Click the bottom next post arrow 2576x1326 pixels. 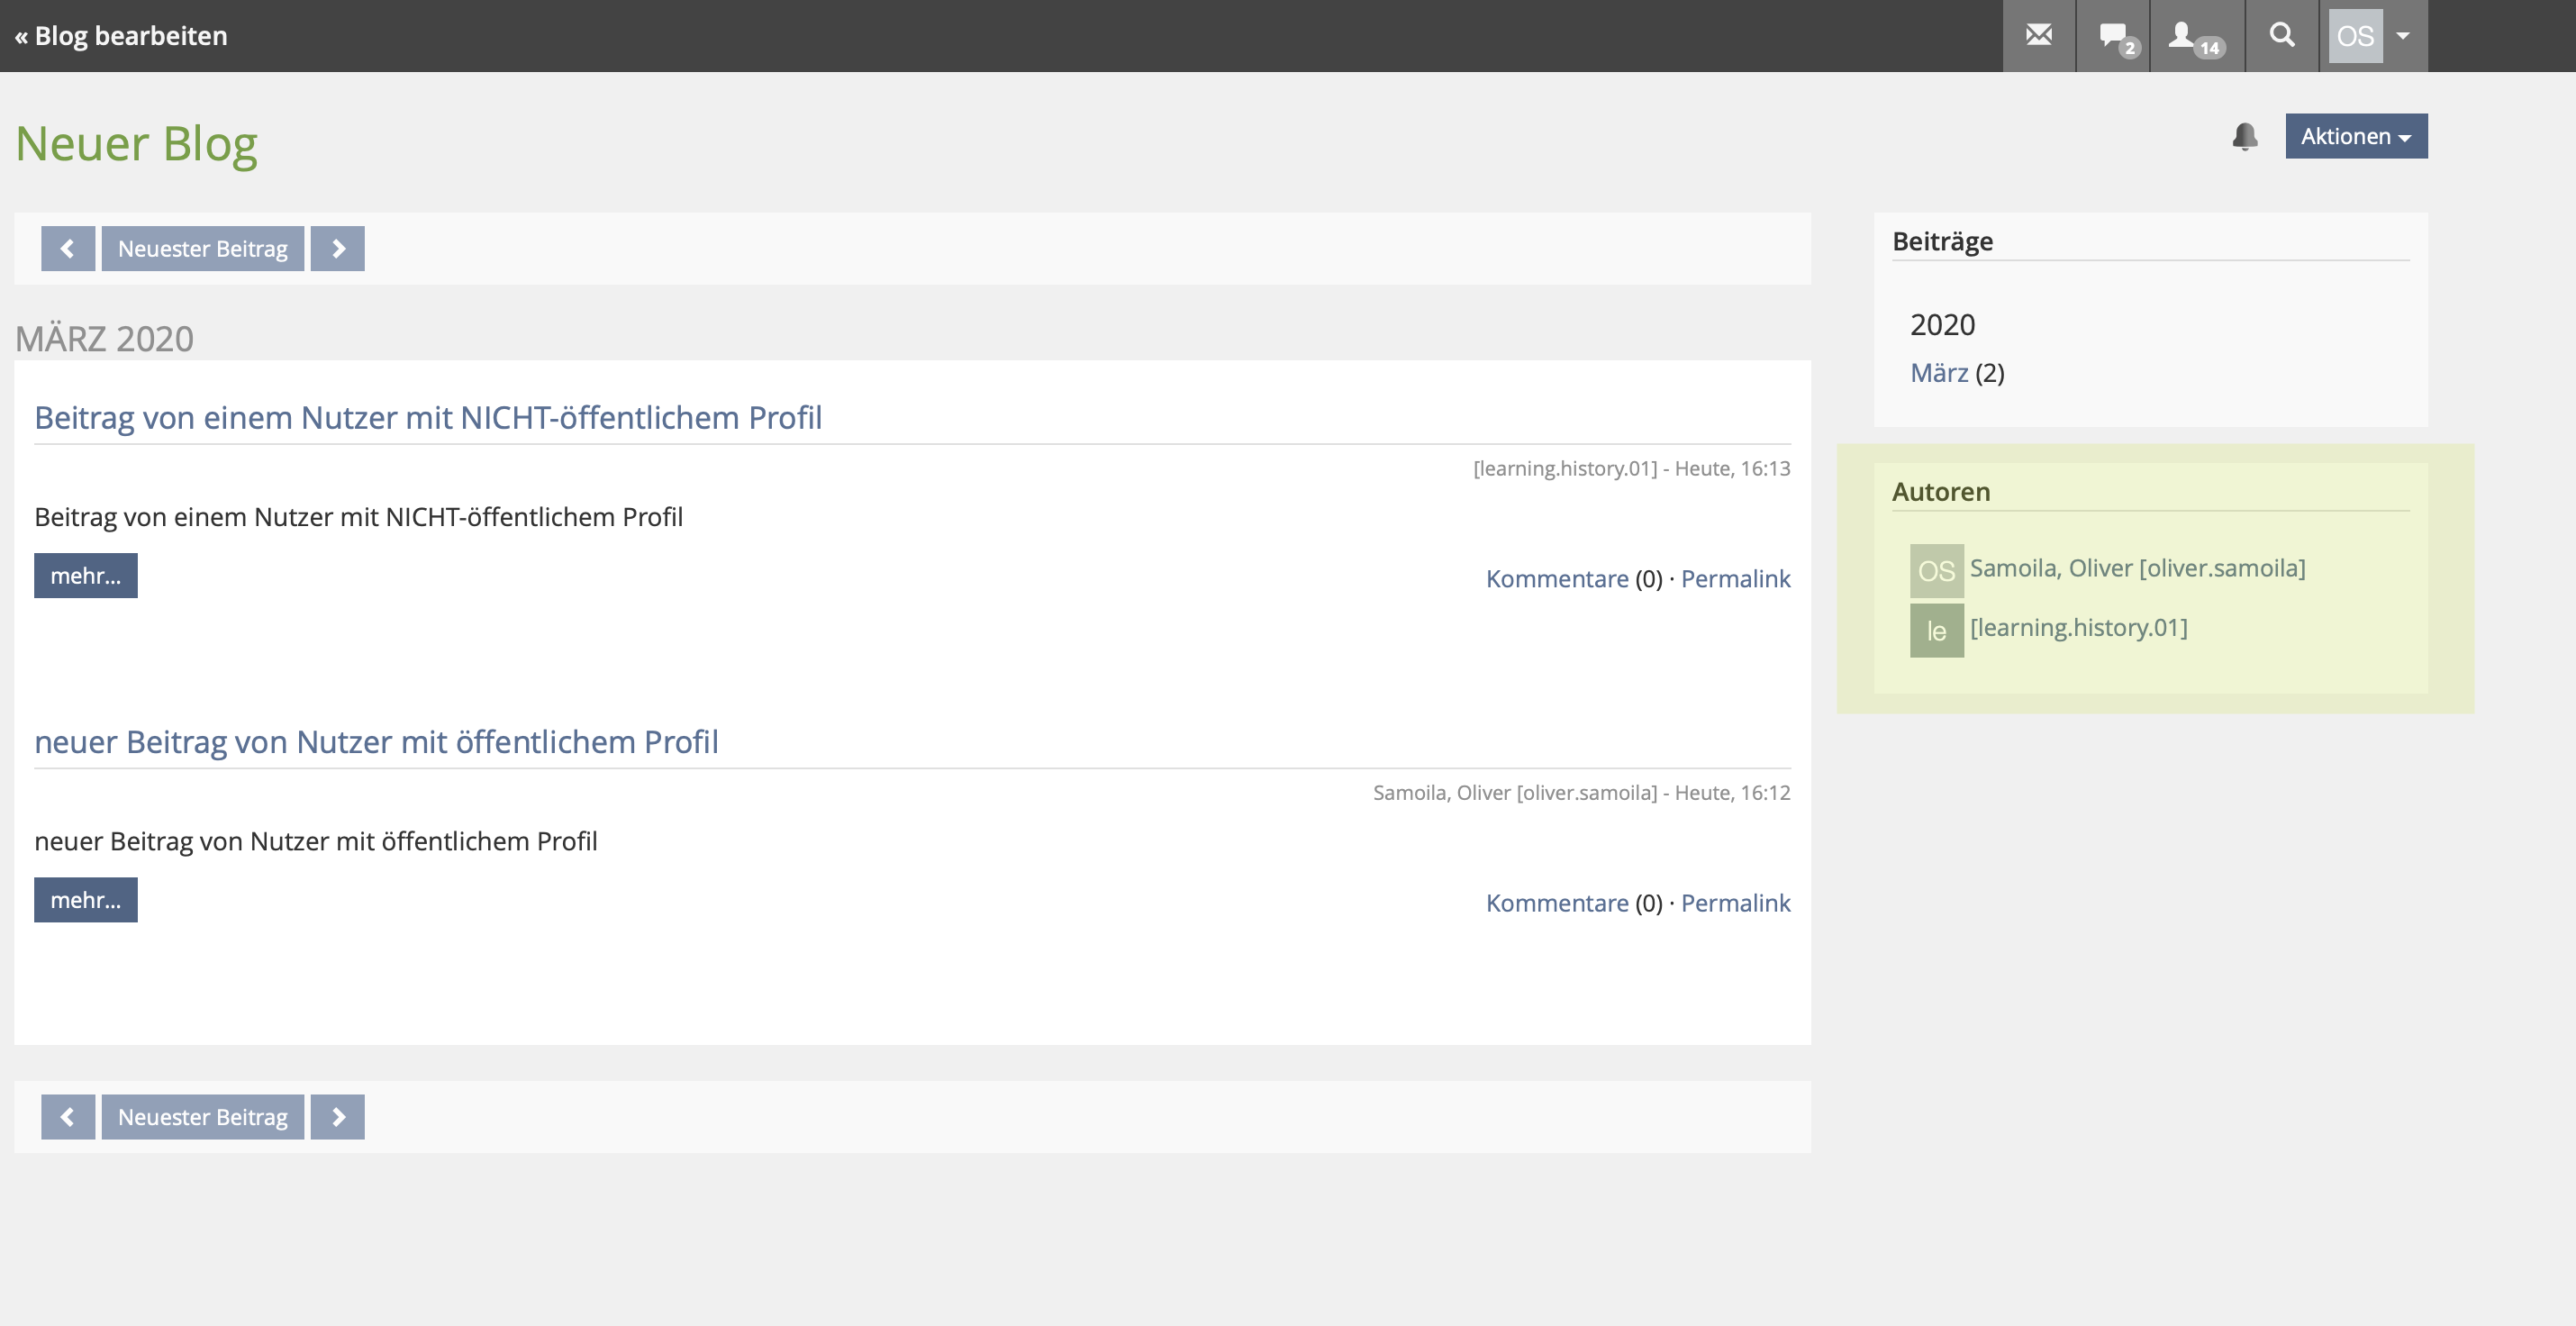point(338,1117)
